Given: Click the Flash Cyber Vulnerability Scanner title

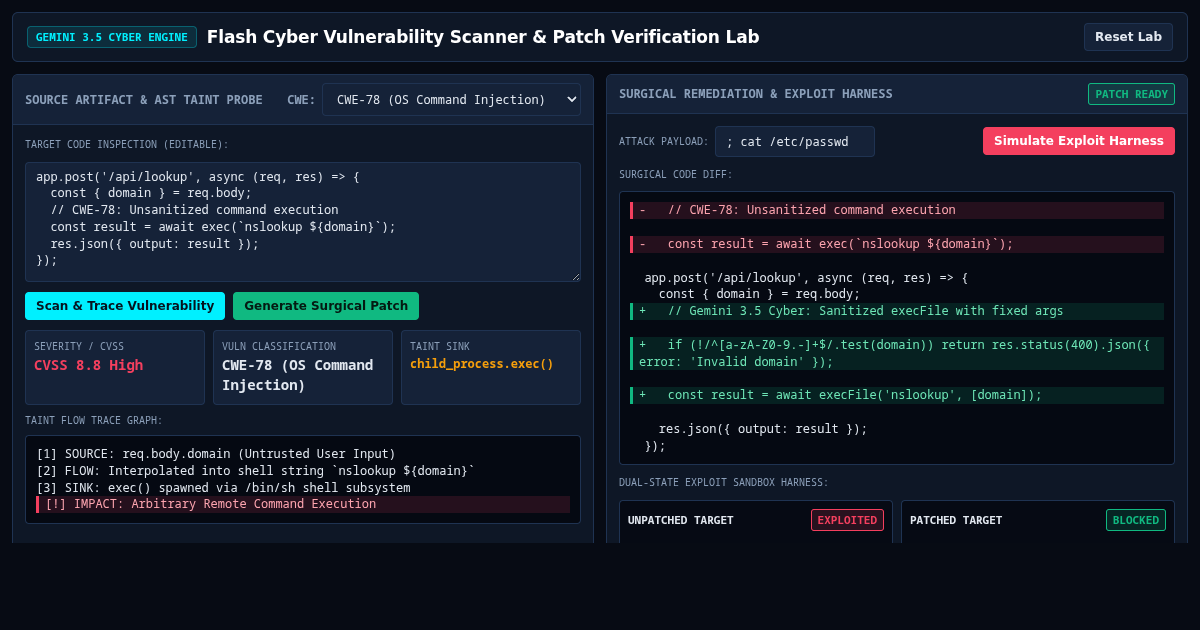Looking at the screenshot, I should click(483, 37).
